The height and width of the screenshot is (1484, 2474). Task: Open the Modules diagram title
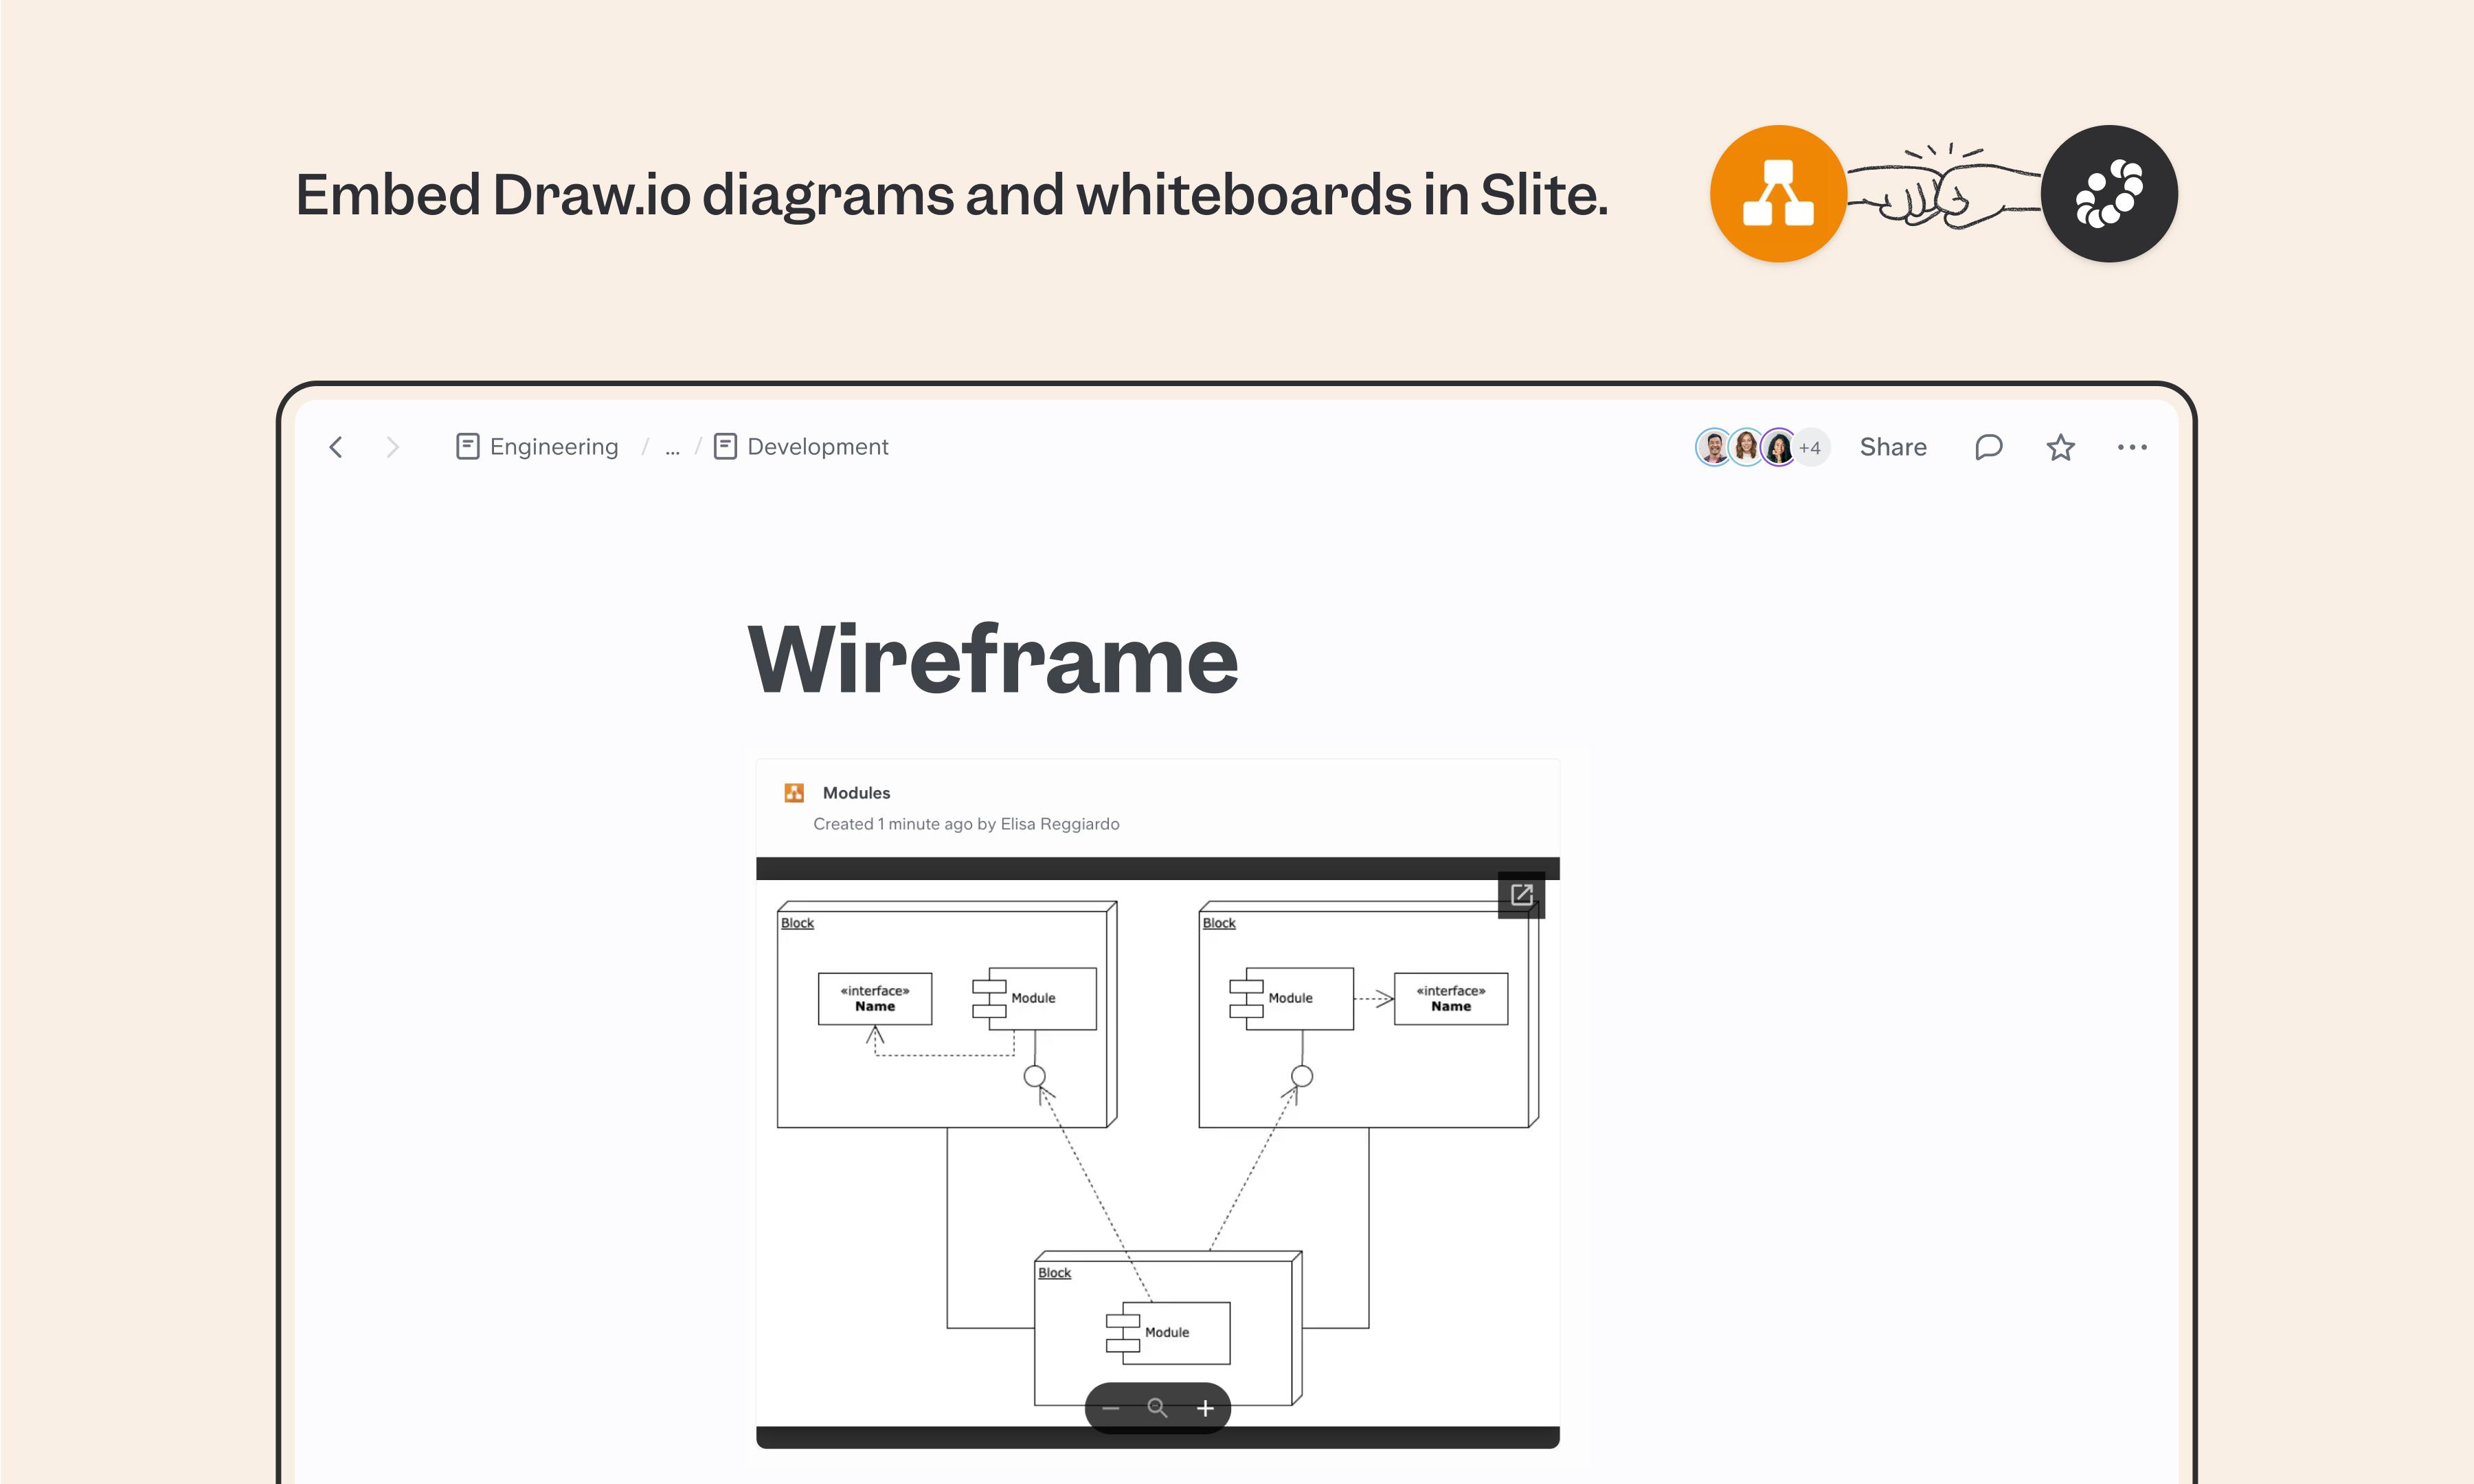point(856,793)
